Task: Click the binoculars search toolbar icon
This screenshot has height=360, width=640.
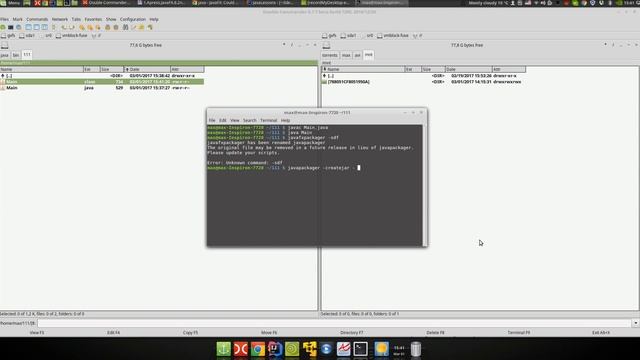Action: pyautogui.click(x=125, y=27)
